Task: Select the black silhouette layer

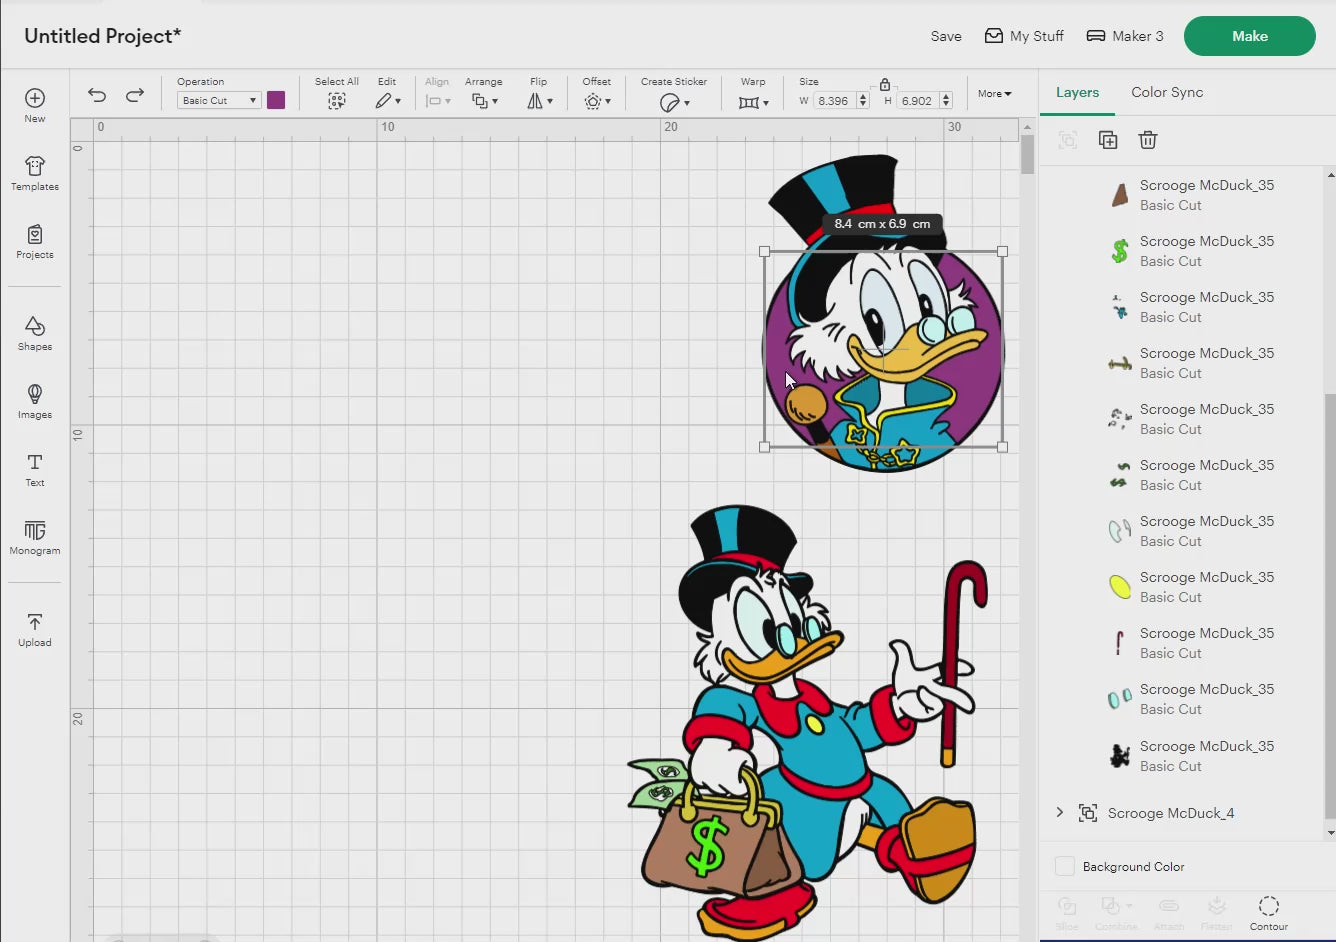Action: tap(1120, 756)
